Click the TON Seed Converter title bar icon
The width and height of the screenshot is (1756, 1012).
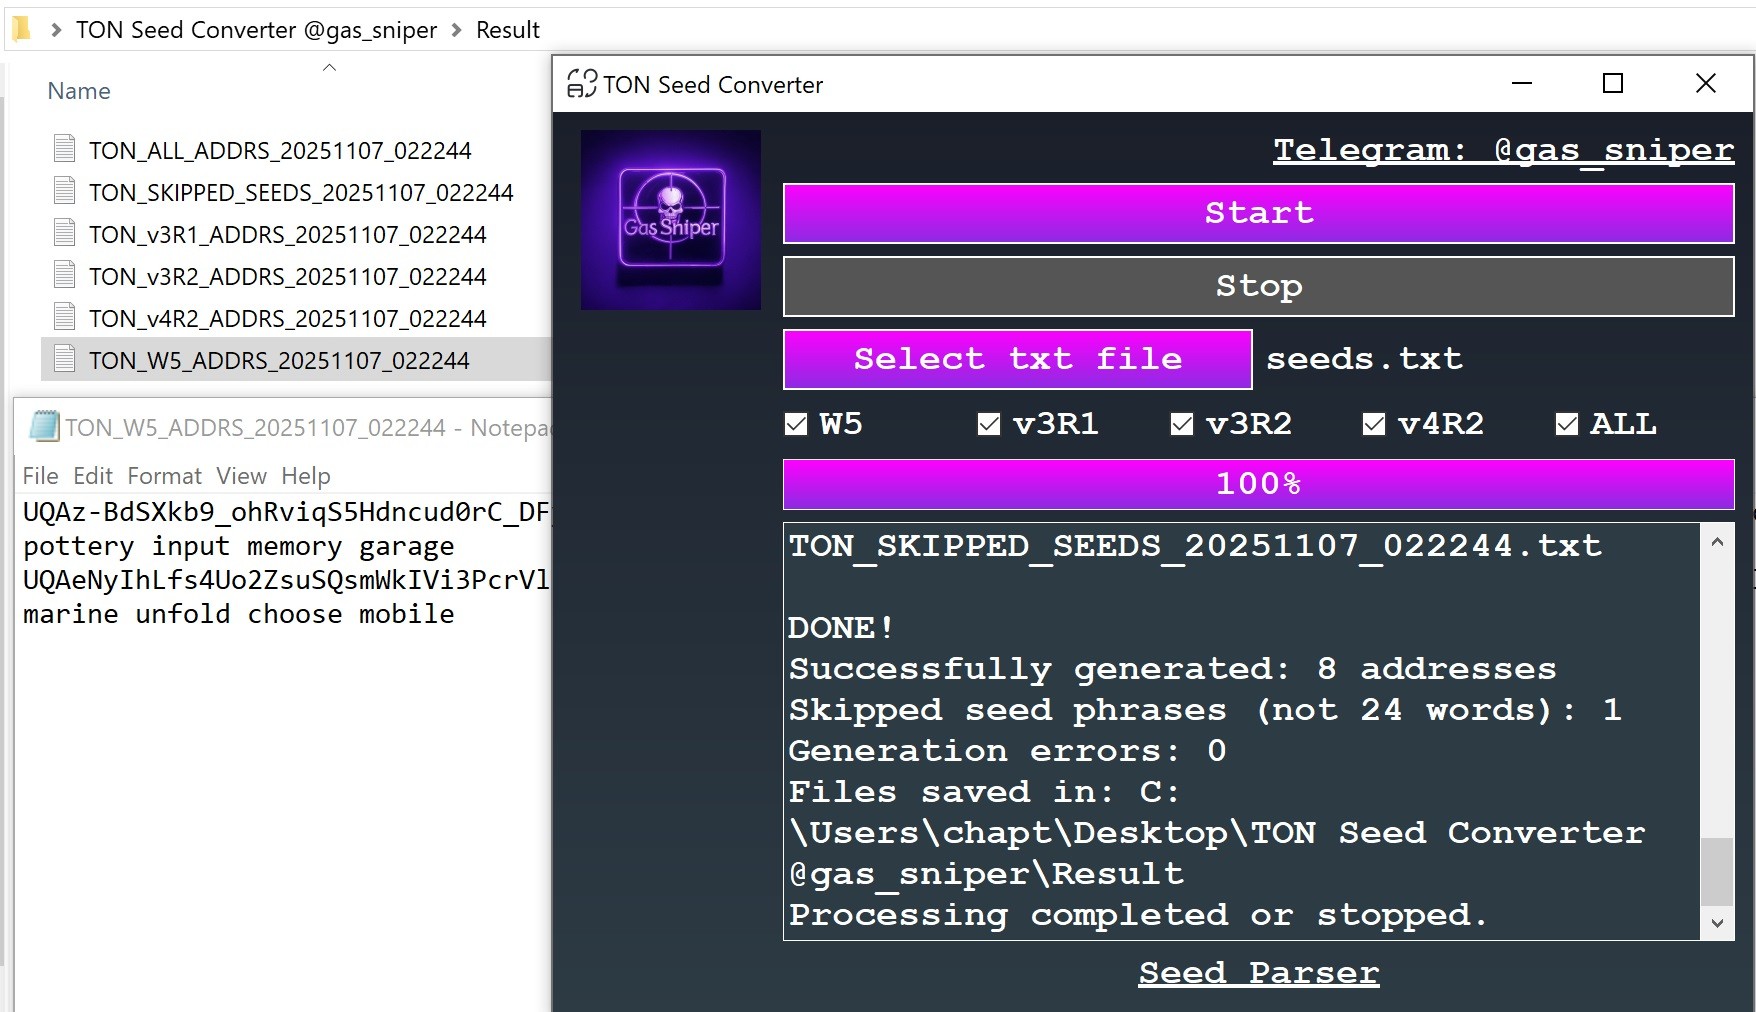point(582,84)
